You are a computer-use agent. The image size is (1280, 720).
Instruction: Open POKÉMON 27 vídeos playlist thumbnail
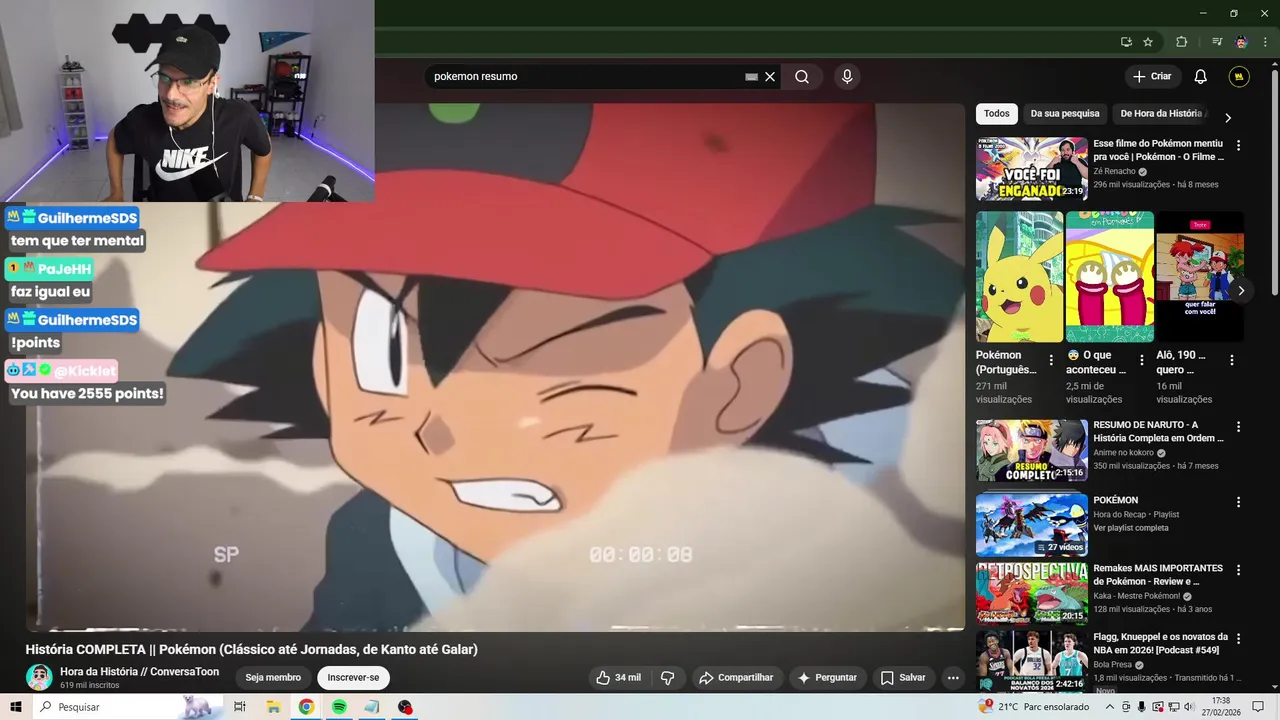click(1031, 524)
